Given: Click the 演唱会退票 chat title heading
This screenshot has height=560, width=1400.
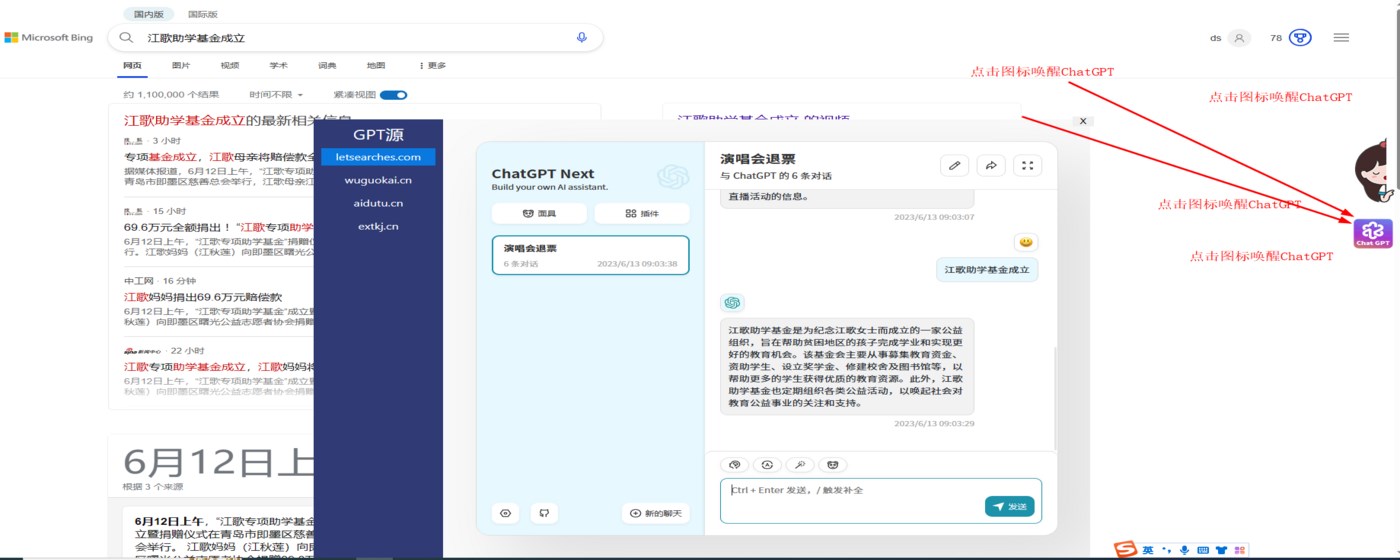Looking at the screenshot, I should pyautogui.click(x=758, y=159).
